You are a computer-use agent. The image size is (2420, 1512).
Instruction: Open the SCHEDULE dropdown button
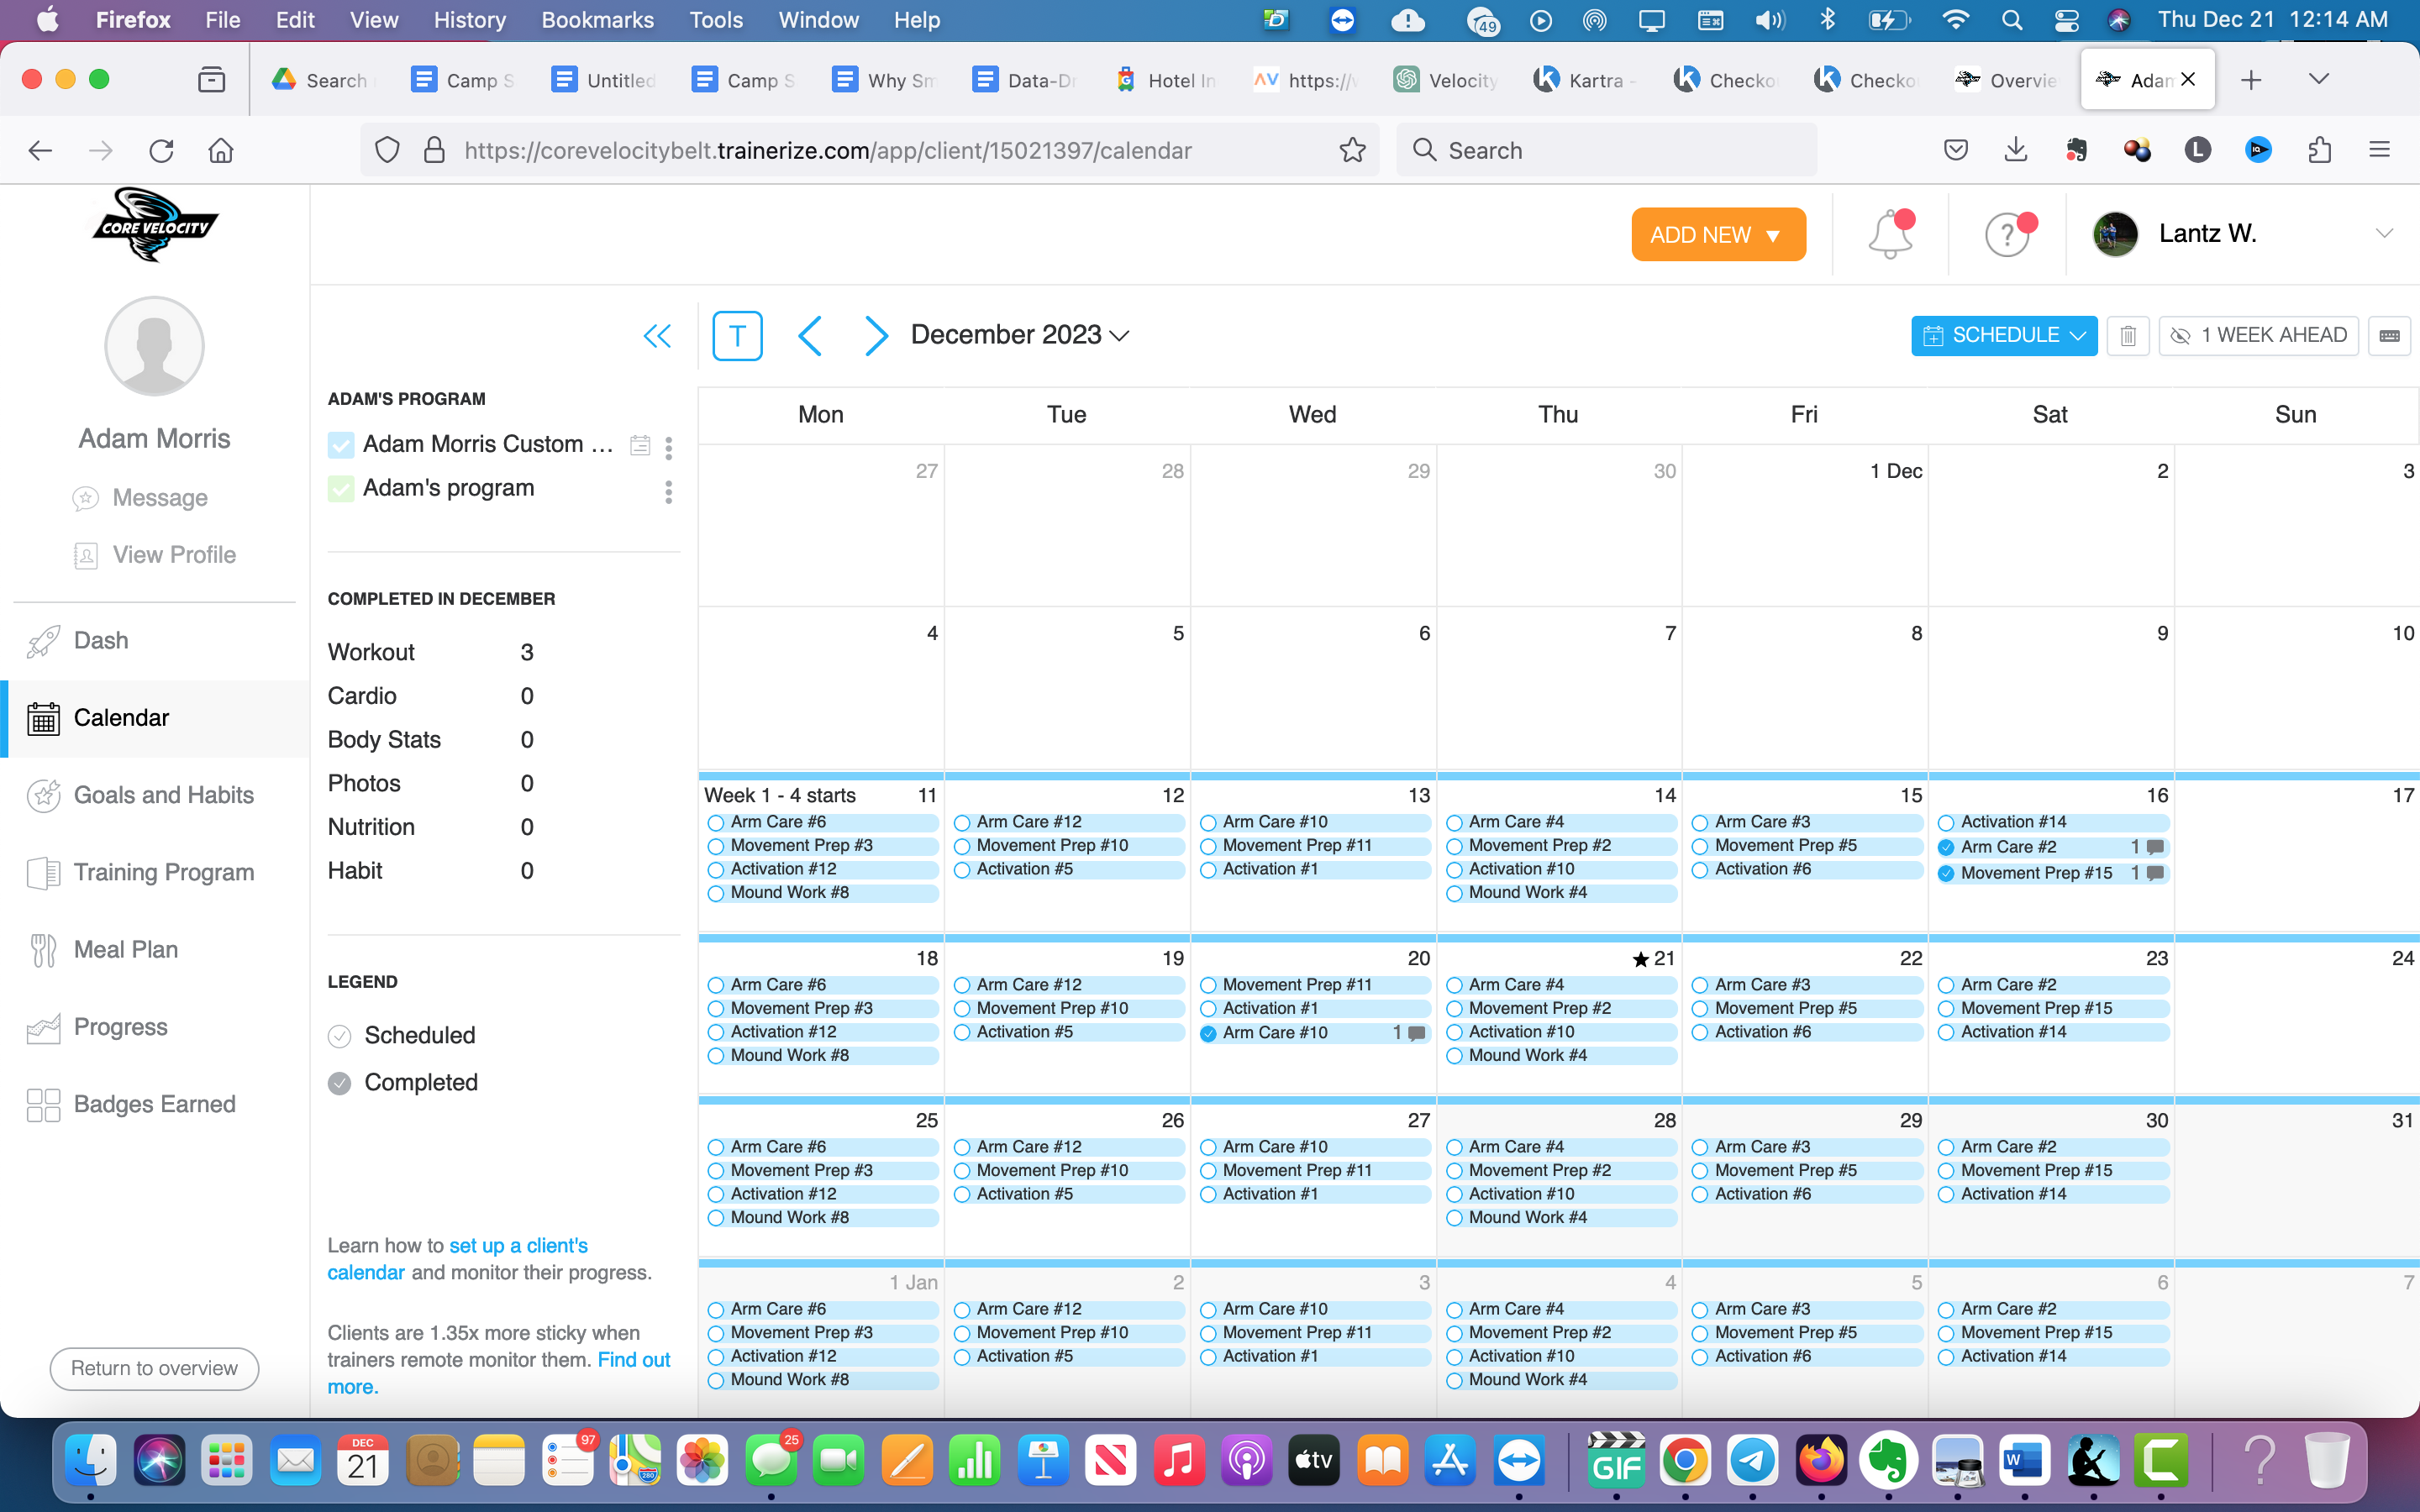coord(2003,336)
